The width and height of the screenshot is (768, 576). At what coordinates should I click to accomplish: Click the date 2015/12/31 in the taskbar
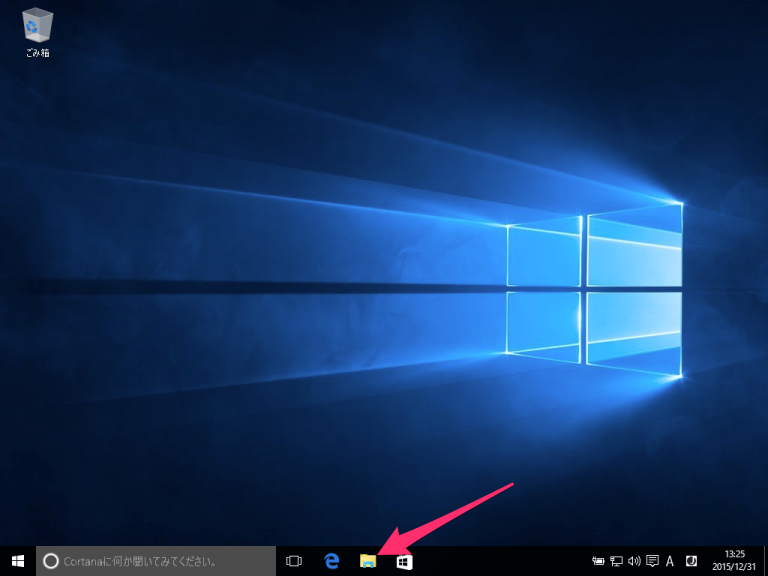735,567
